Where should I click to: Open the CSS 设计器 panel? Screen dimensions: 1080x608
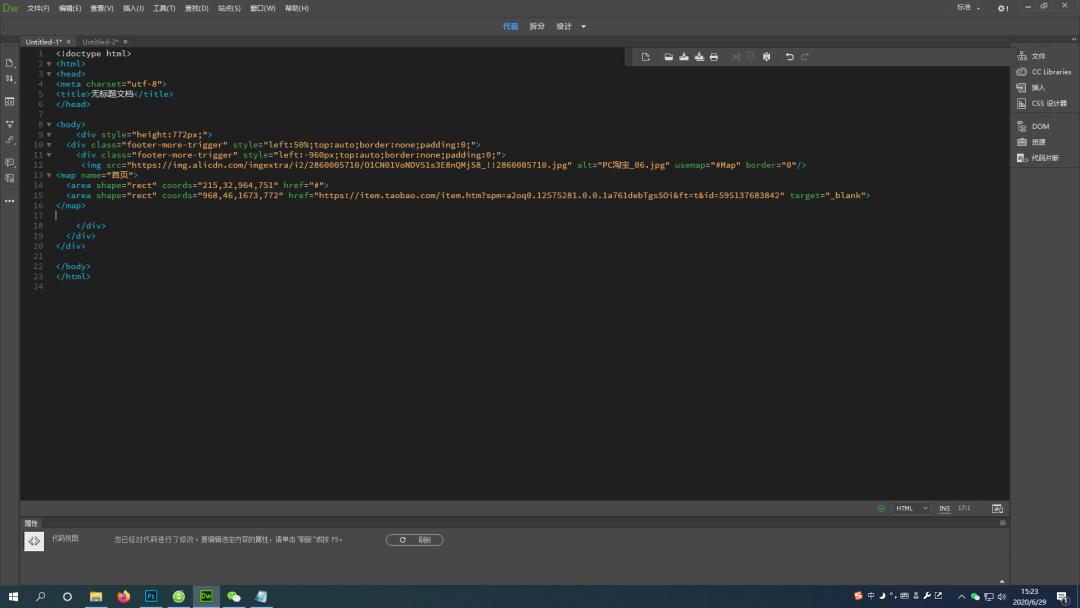point(1048,103)
